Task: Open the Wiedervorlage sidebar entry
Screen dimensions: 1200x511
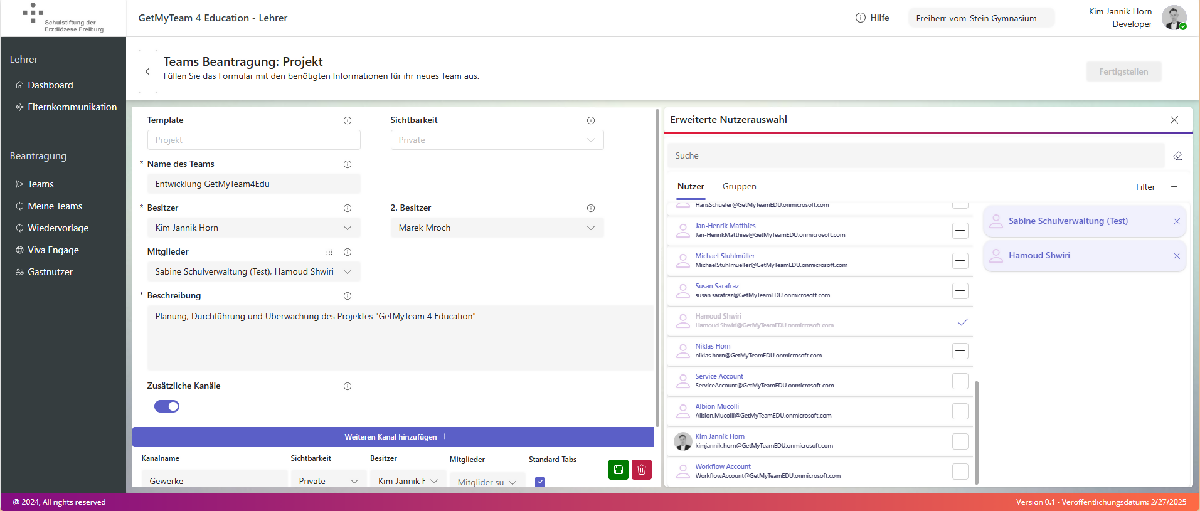Action: click(x=57, y=228)
